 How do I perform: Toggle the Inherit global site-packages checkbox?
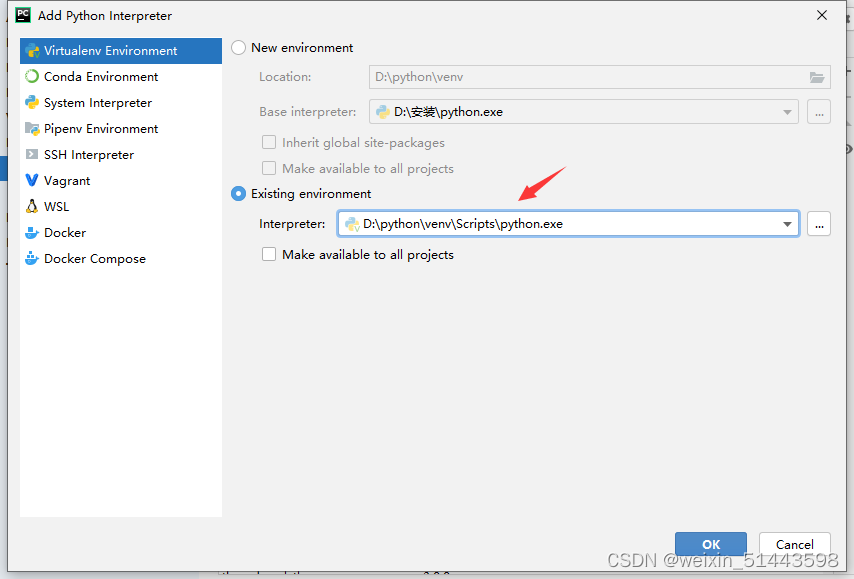[x=269, y=142]
